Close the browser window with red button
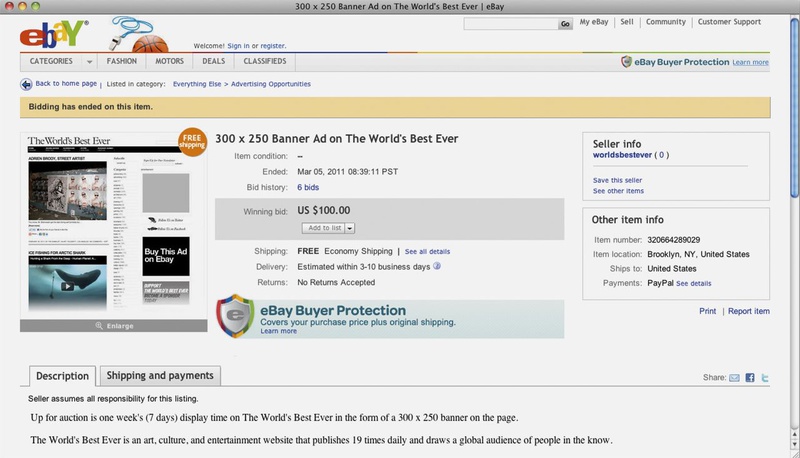This screenshot has width=800, height=458. [9, 6]
